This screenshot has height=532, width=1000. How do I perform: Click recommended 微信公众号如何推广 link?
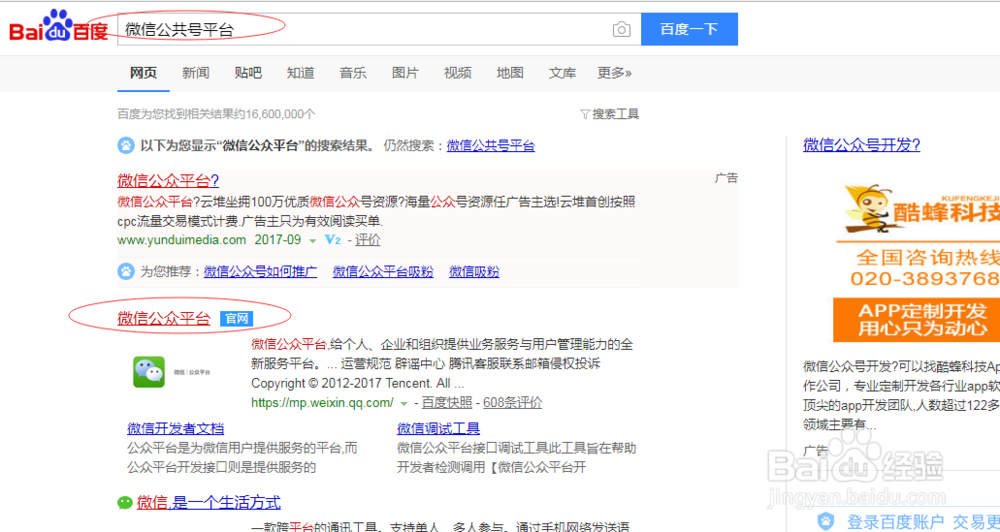pyautogui.click(x=260, y=272)
